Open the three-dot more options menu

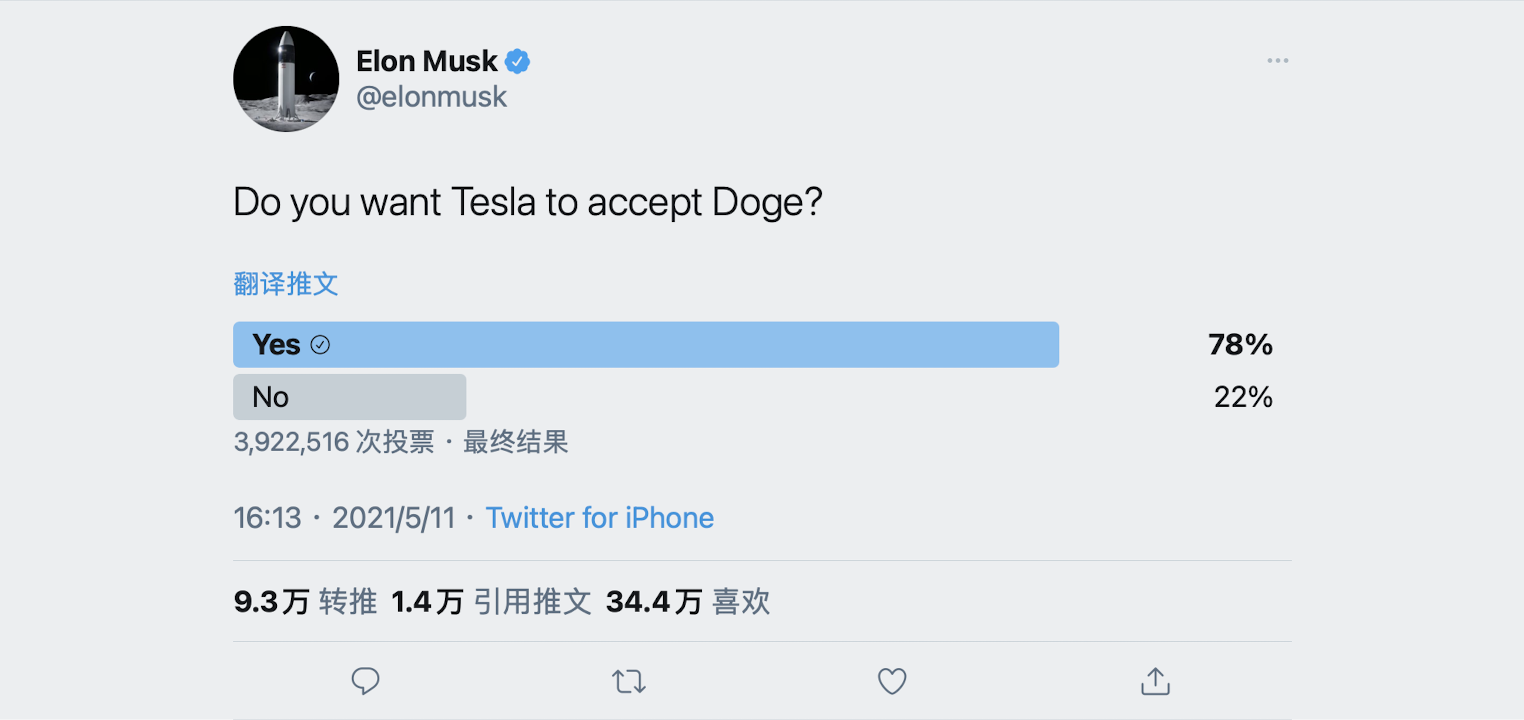pyautogui.click(x=1276, y=60)
